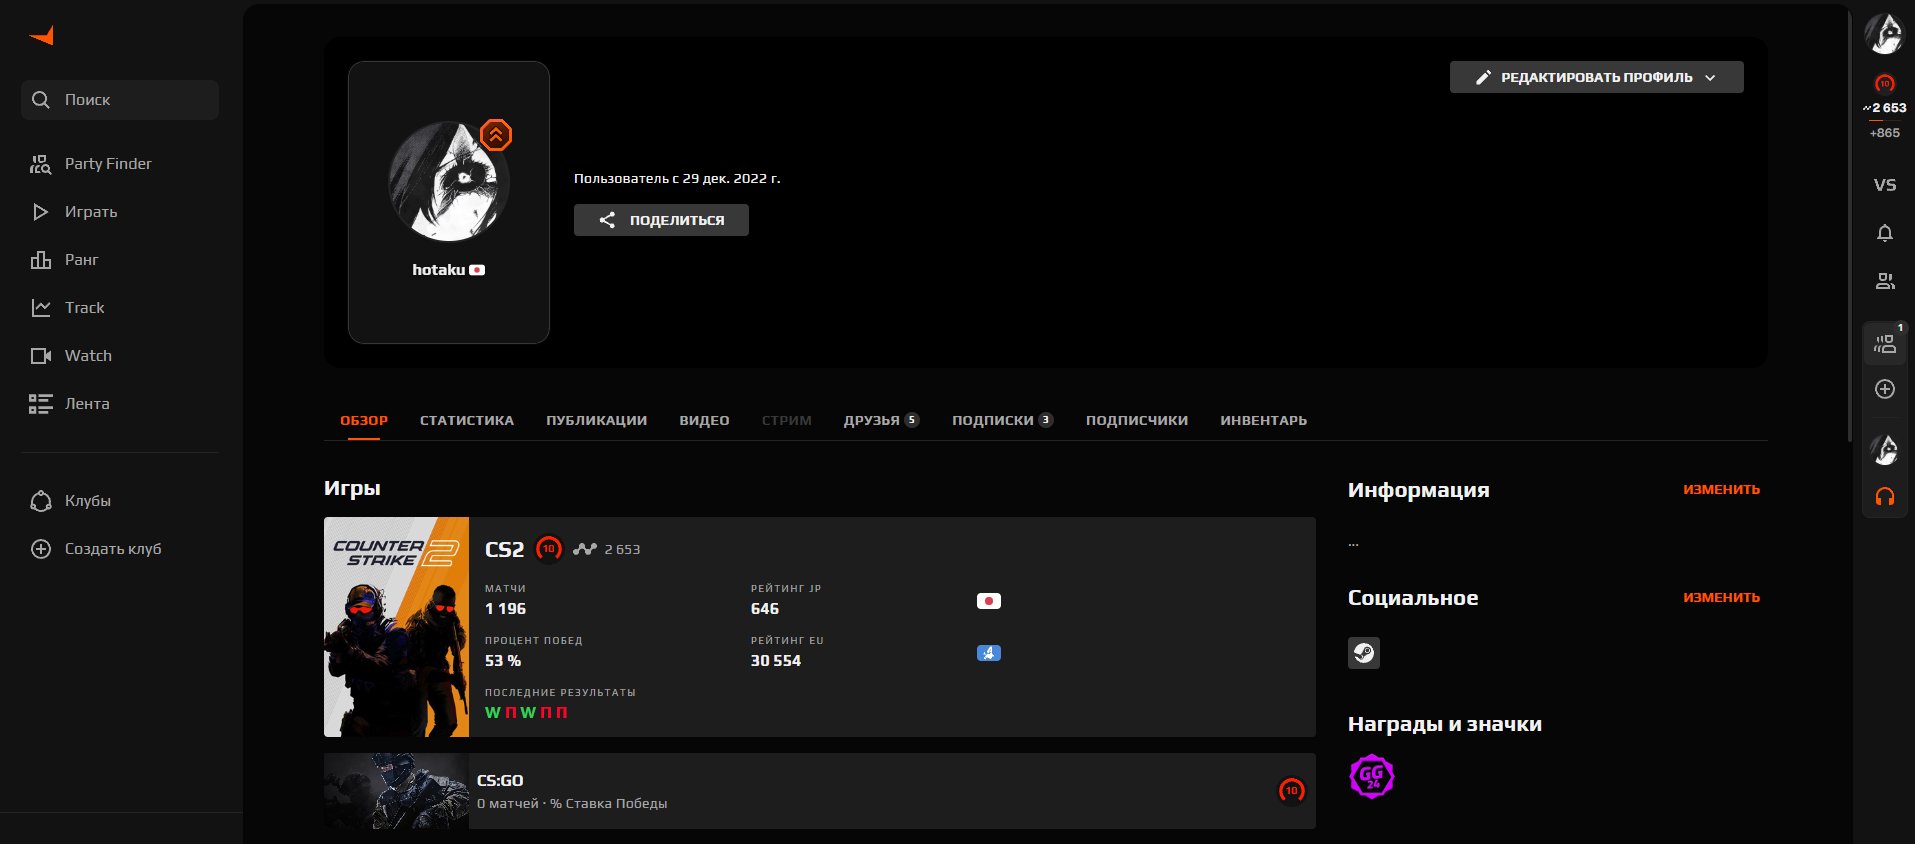Click the Лента feed icon
This screenshot has width=1915, height=844.
pyautogui.click(x=41, y=404)
